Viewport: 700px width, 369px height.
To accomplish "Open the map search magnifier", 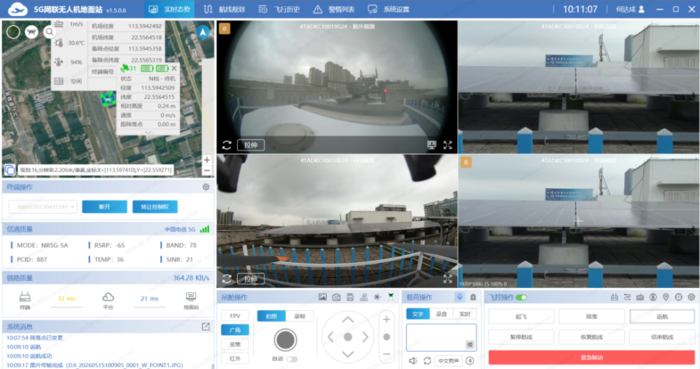I will click(x=50, y=32).
